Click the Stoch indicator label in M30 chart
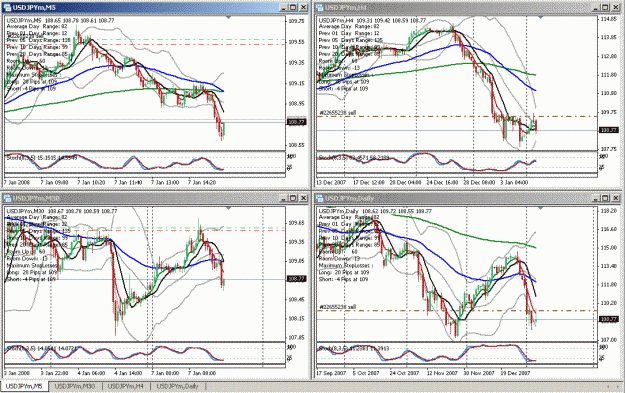Viewport: 625px width, 393px height. click(41, 349)
